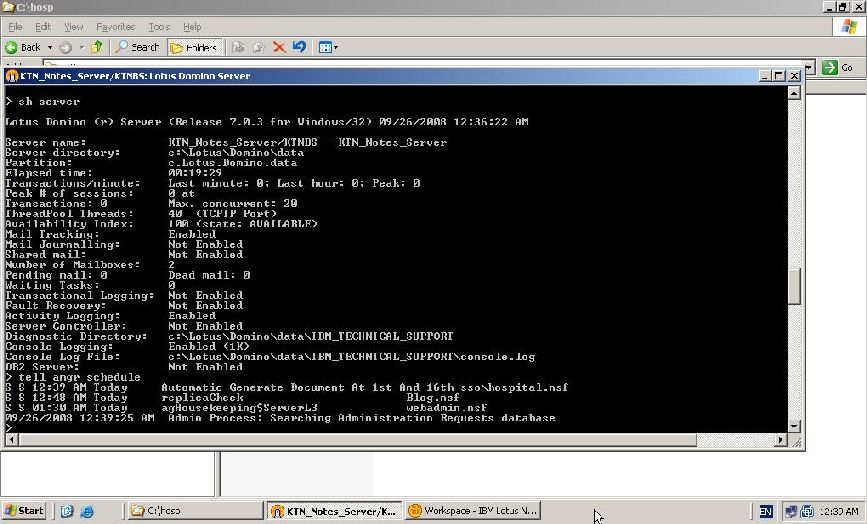Click the 'sh server' command text

[x=49, y=102]
